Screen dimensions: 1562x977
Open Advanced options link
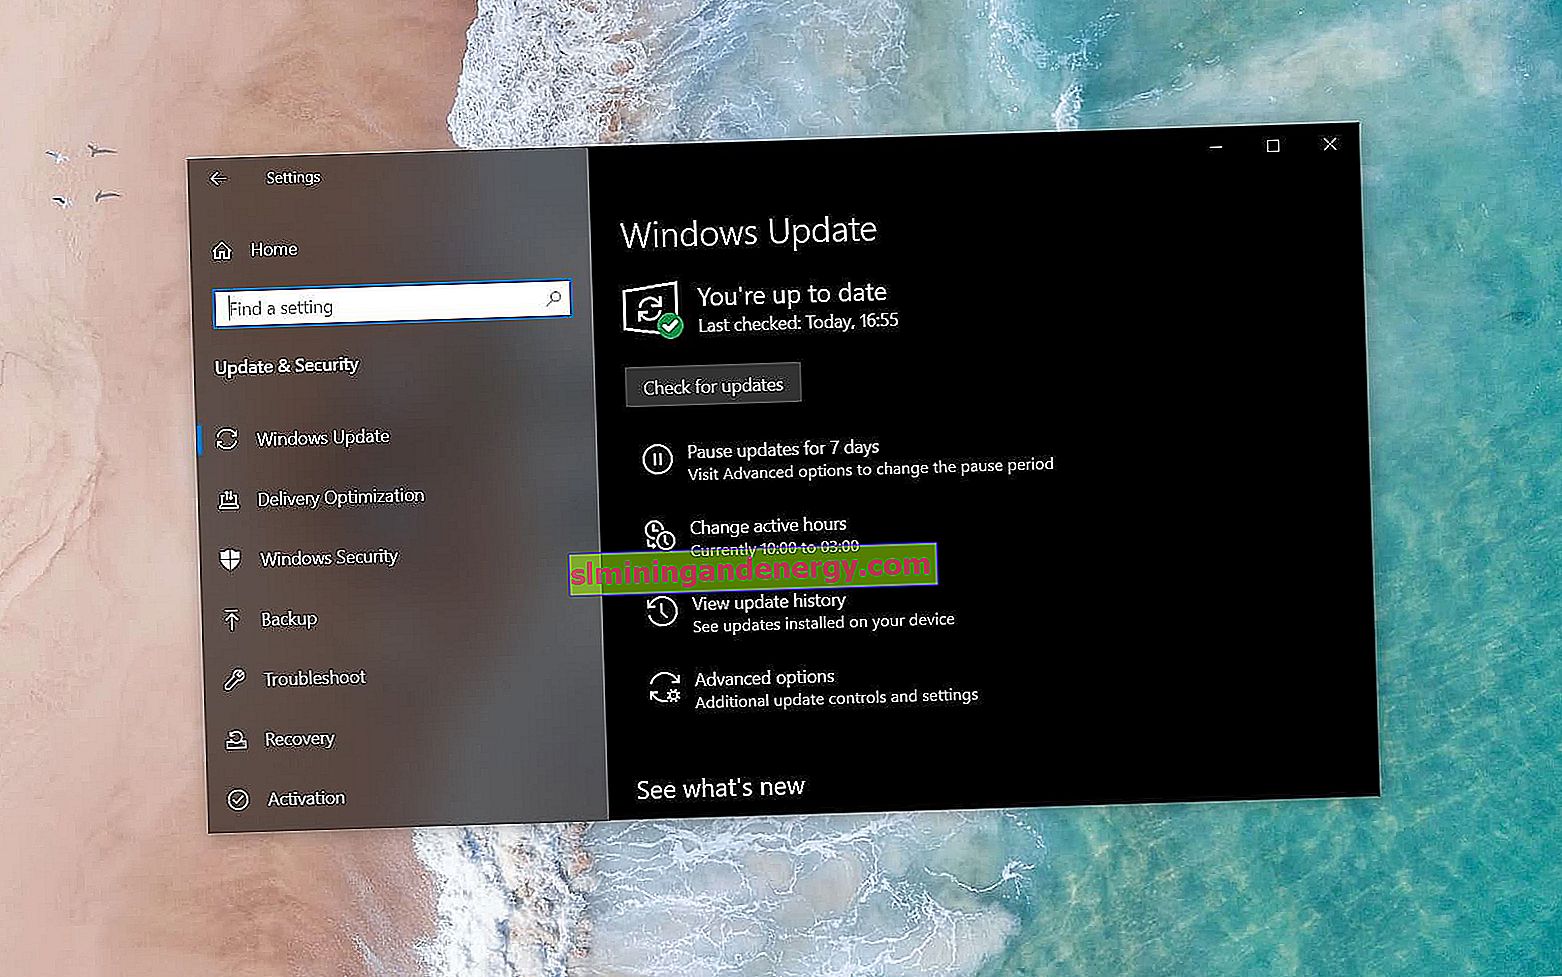coord(765,678)
